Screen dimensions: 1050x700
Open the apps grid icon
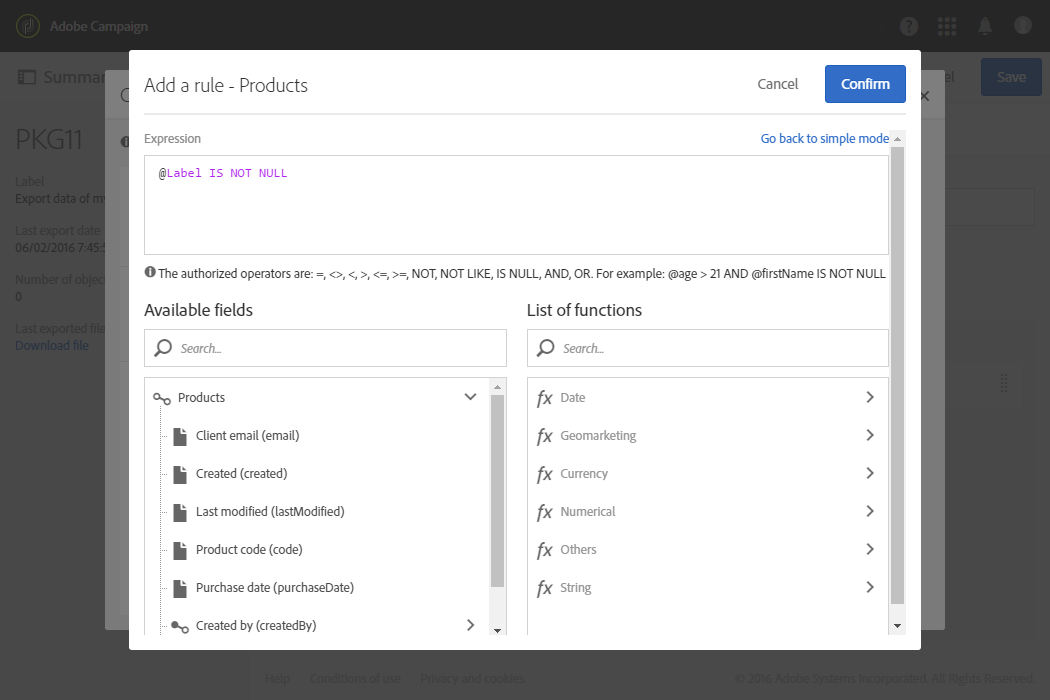coord(947,26)
